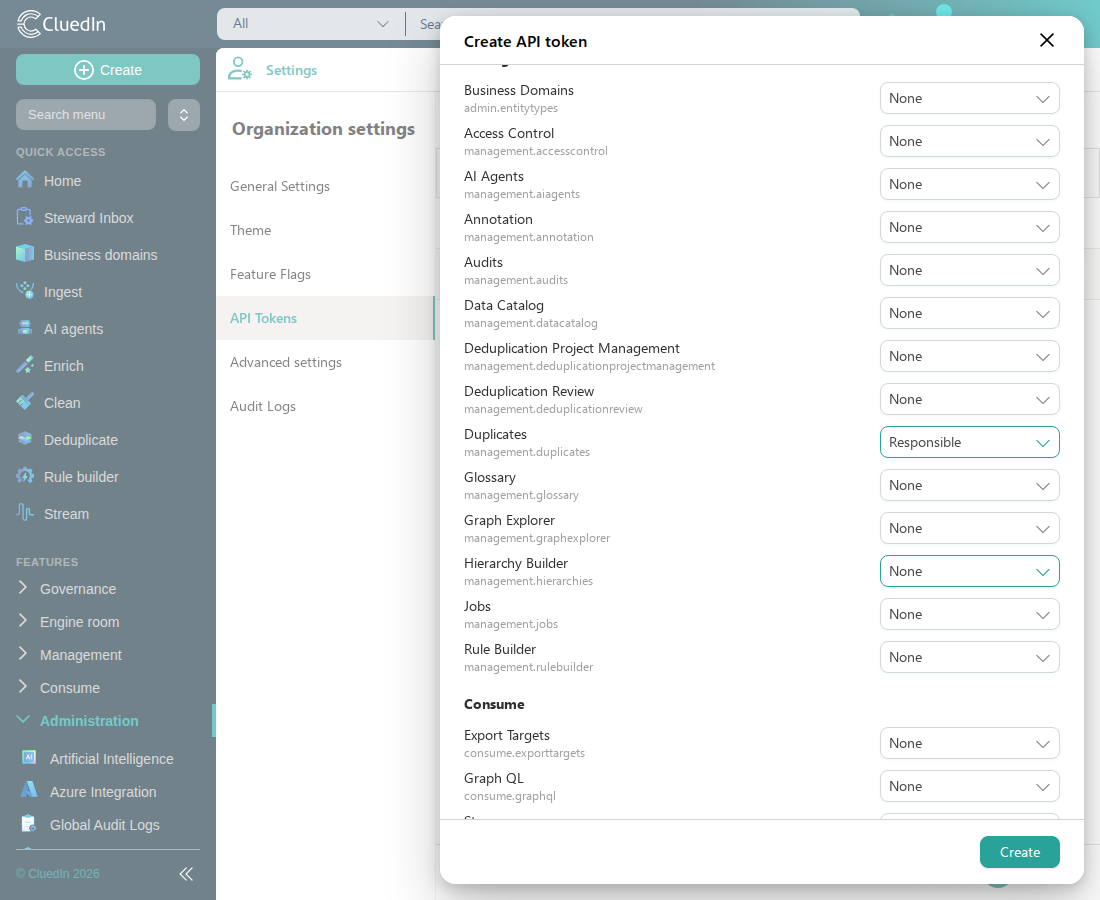Open the Data Catalog permission dropdown

point(970,313)
